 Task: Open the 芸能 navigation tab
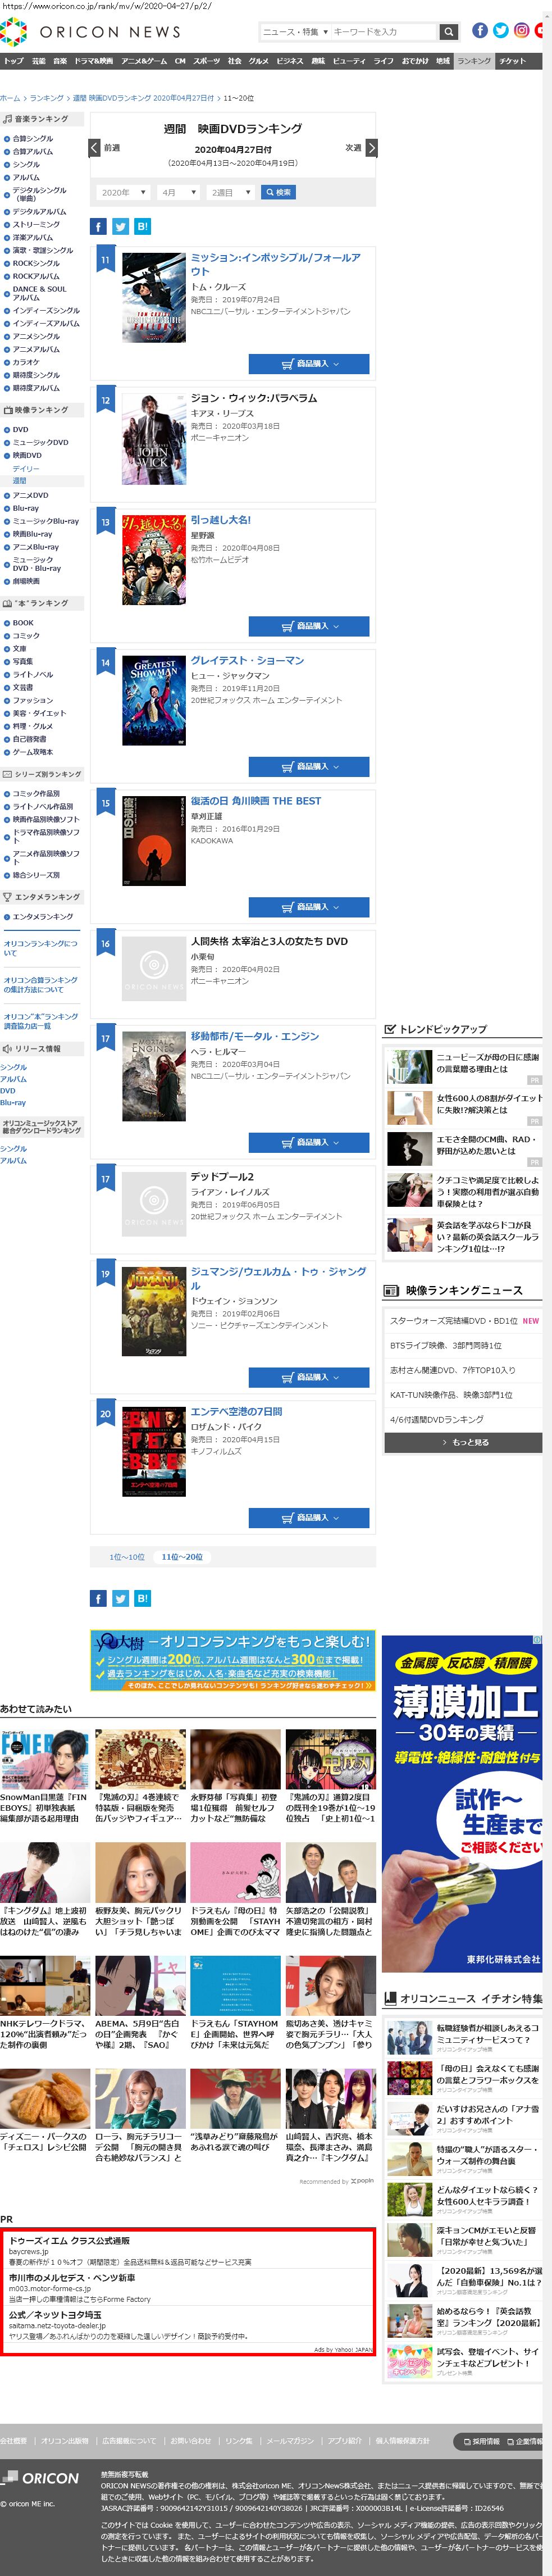coord(38,61)
